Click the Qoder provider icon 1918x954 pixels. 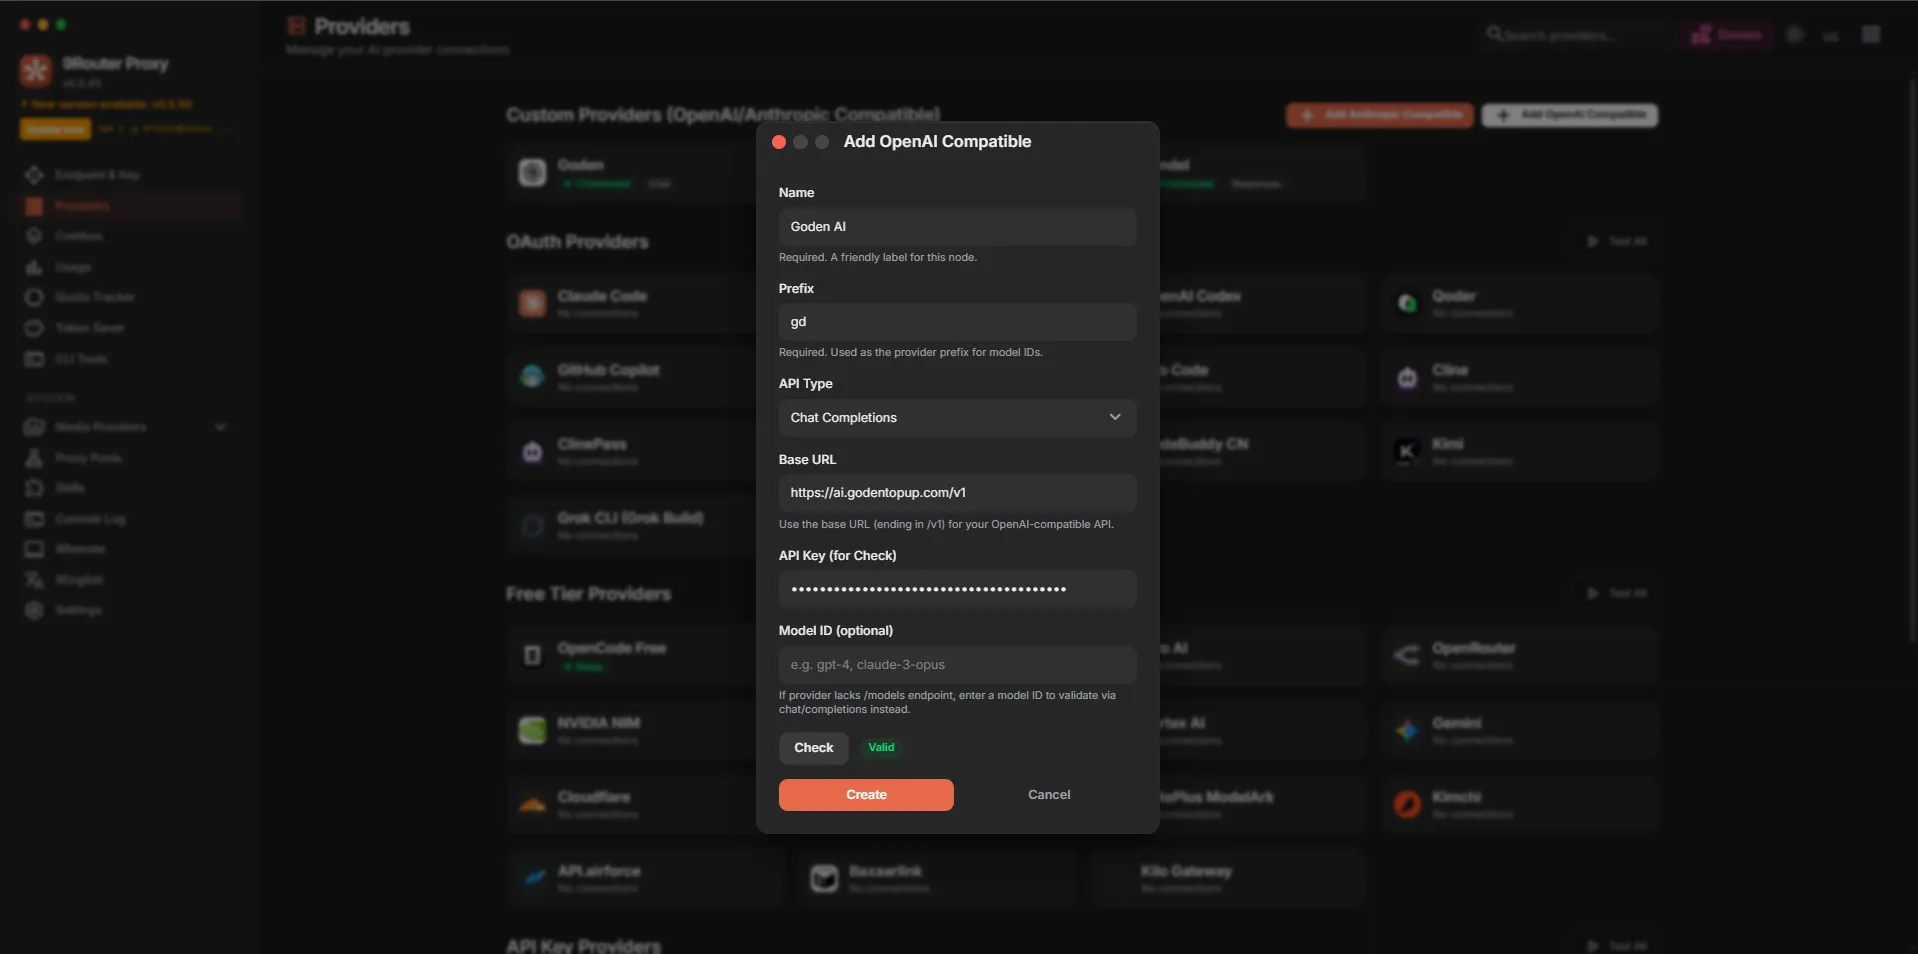tap(1407, 303)
